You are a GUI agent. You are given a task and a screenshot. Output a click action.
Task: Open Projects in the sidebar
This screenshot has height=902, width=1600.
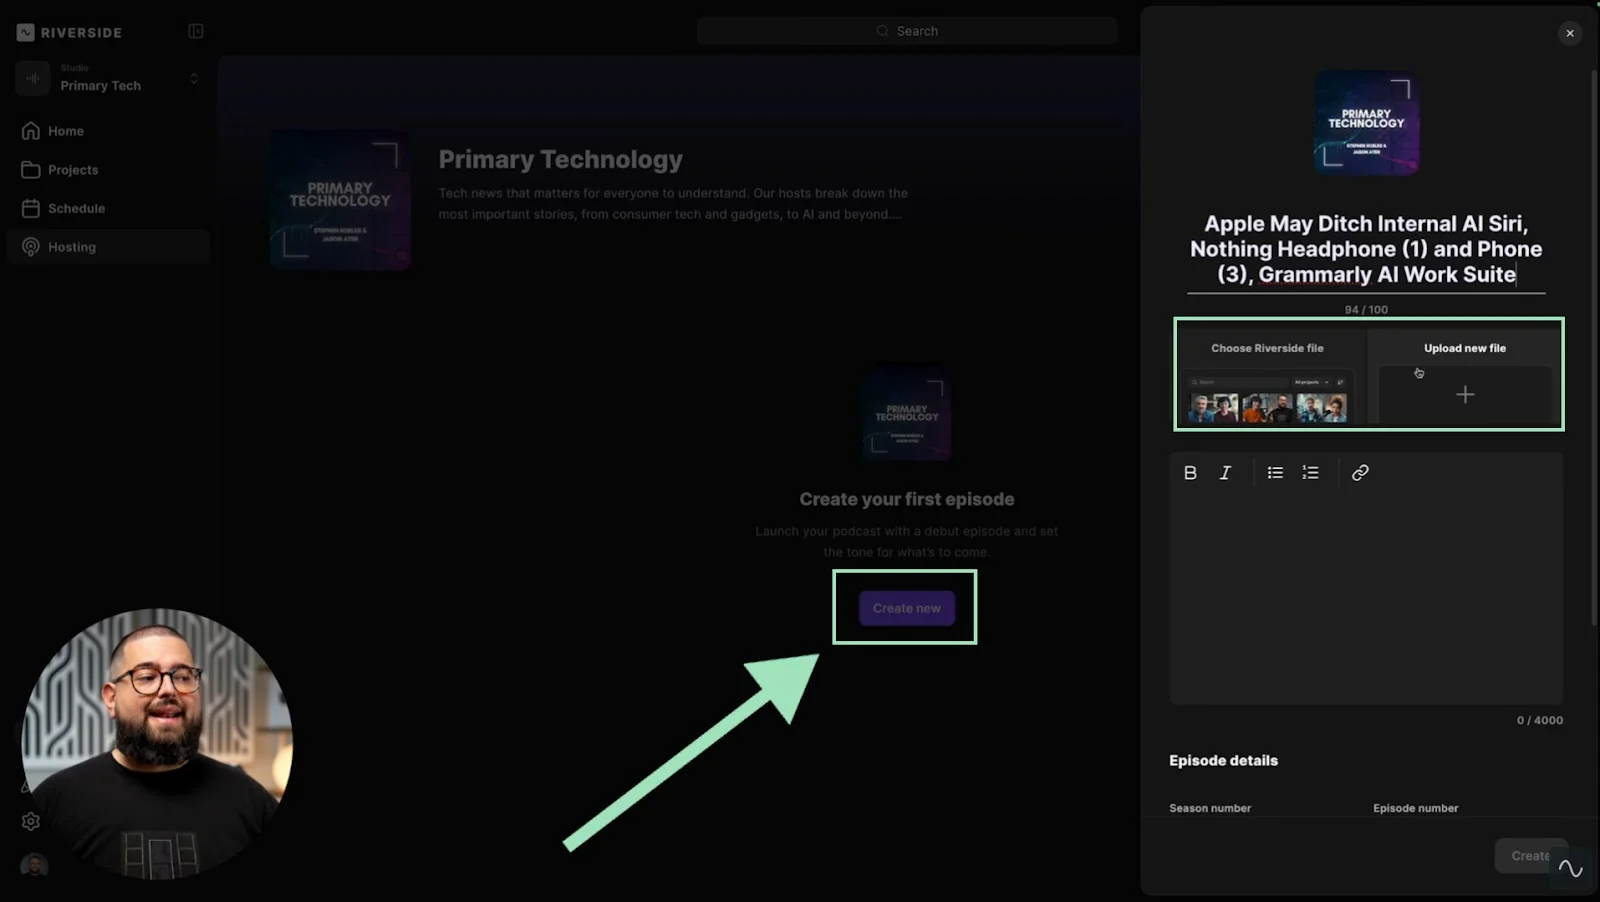(108, 170)
